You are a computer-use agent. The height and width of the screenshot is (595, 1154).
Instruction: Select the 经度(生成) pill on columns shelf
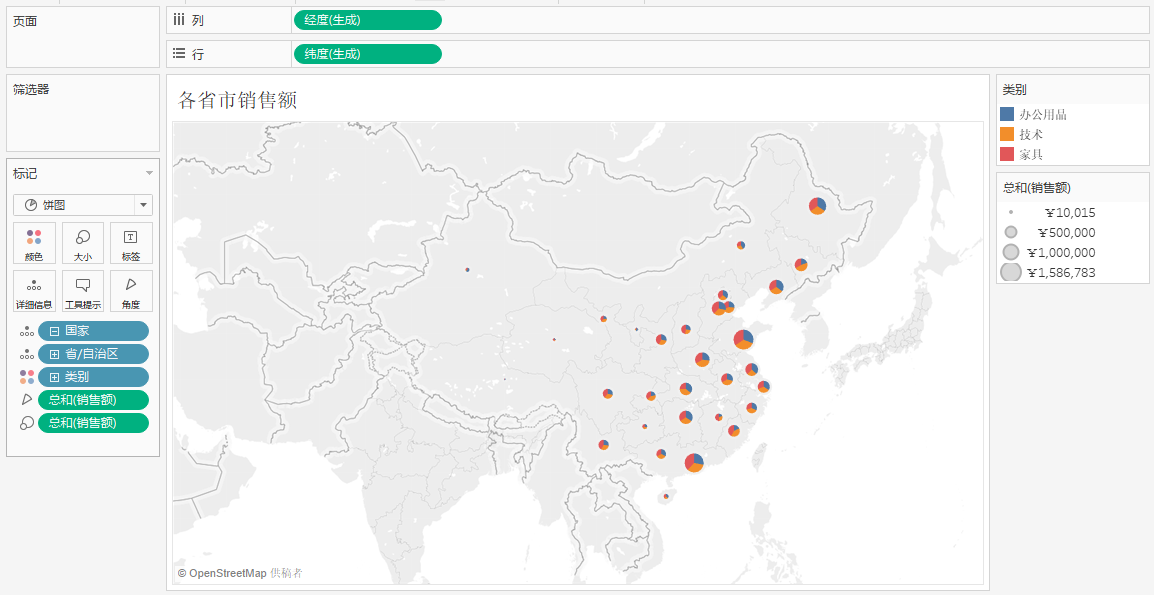366,20
